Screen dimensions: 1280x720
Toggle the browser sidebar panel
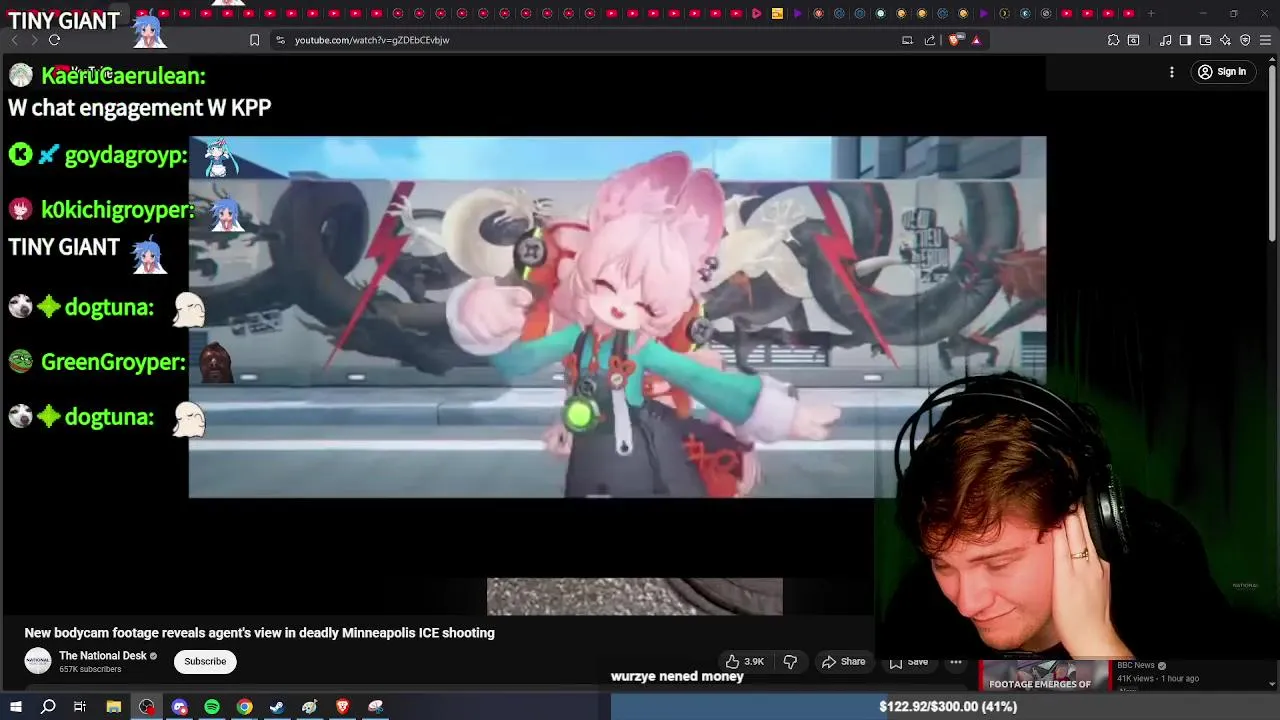click(x=1185, y=40)
